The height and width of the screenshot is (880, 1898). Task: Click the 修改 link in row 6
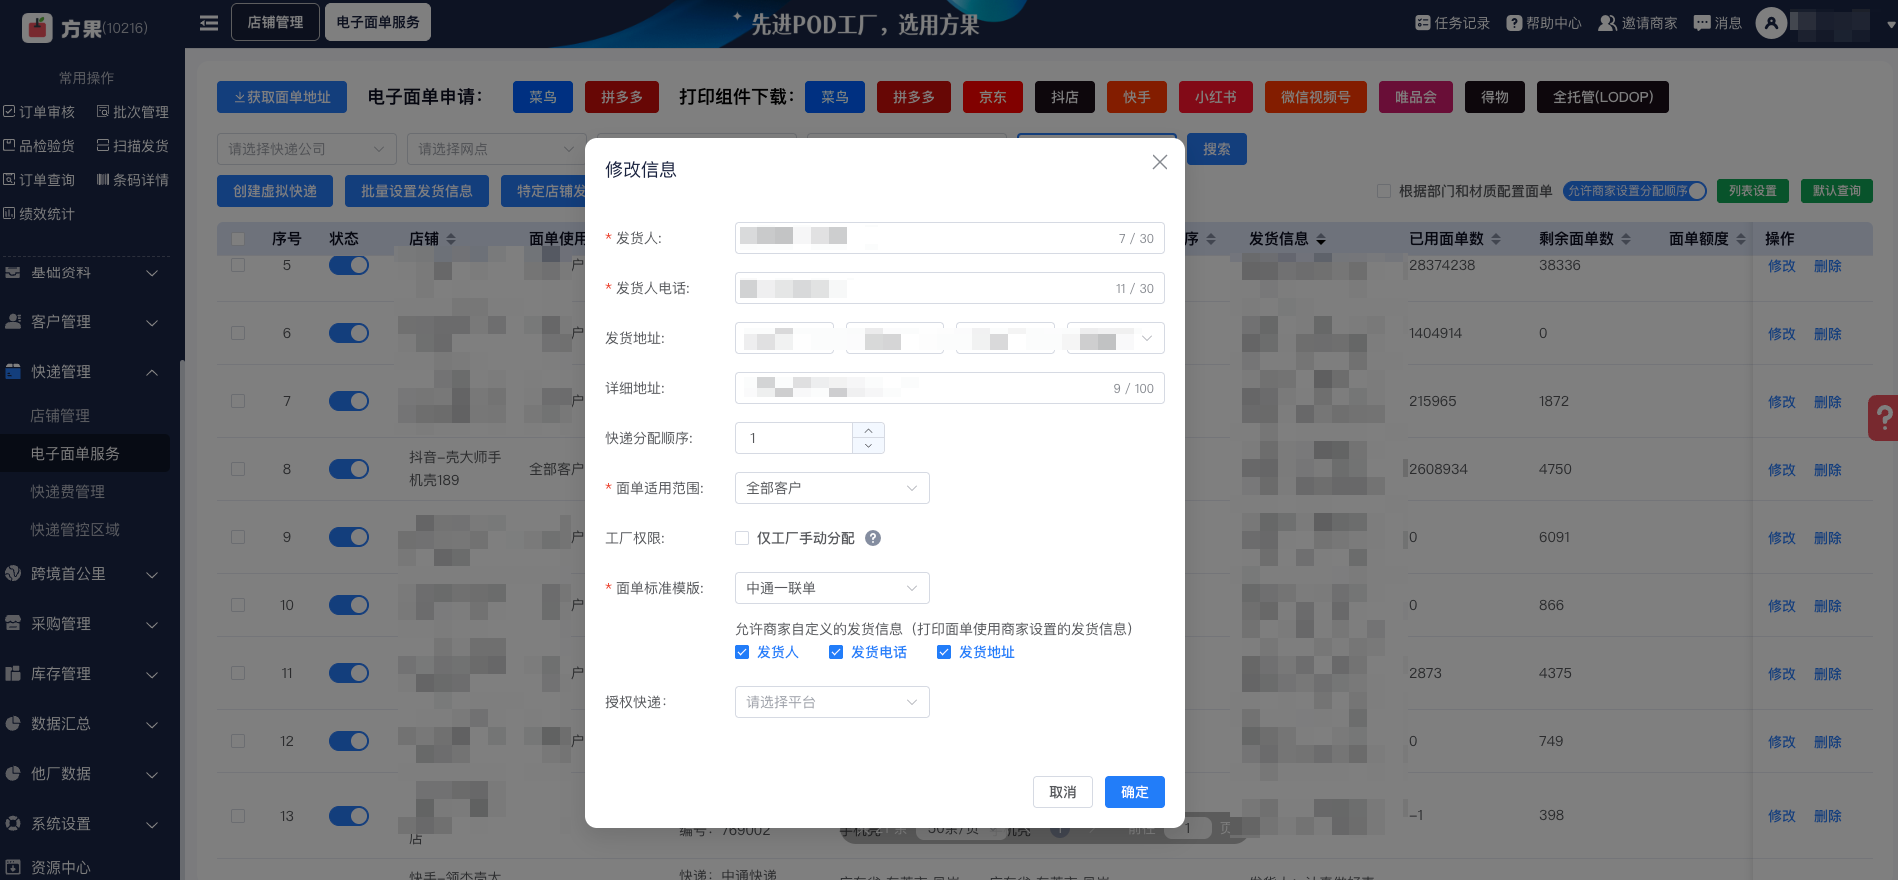click(1782, 334)
